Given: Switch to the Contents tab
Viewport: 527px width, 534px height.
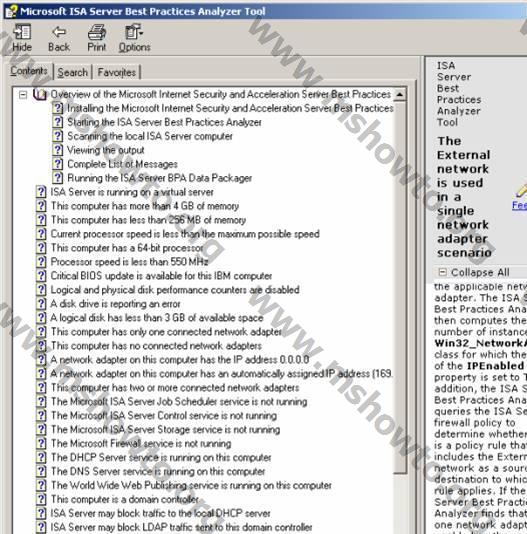Looking at the screenshot, I should coord(29,71).
